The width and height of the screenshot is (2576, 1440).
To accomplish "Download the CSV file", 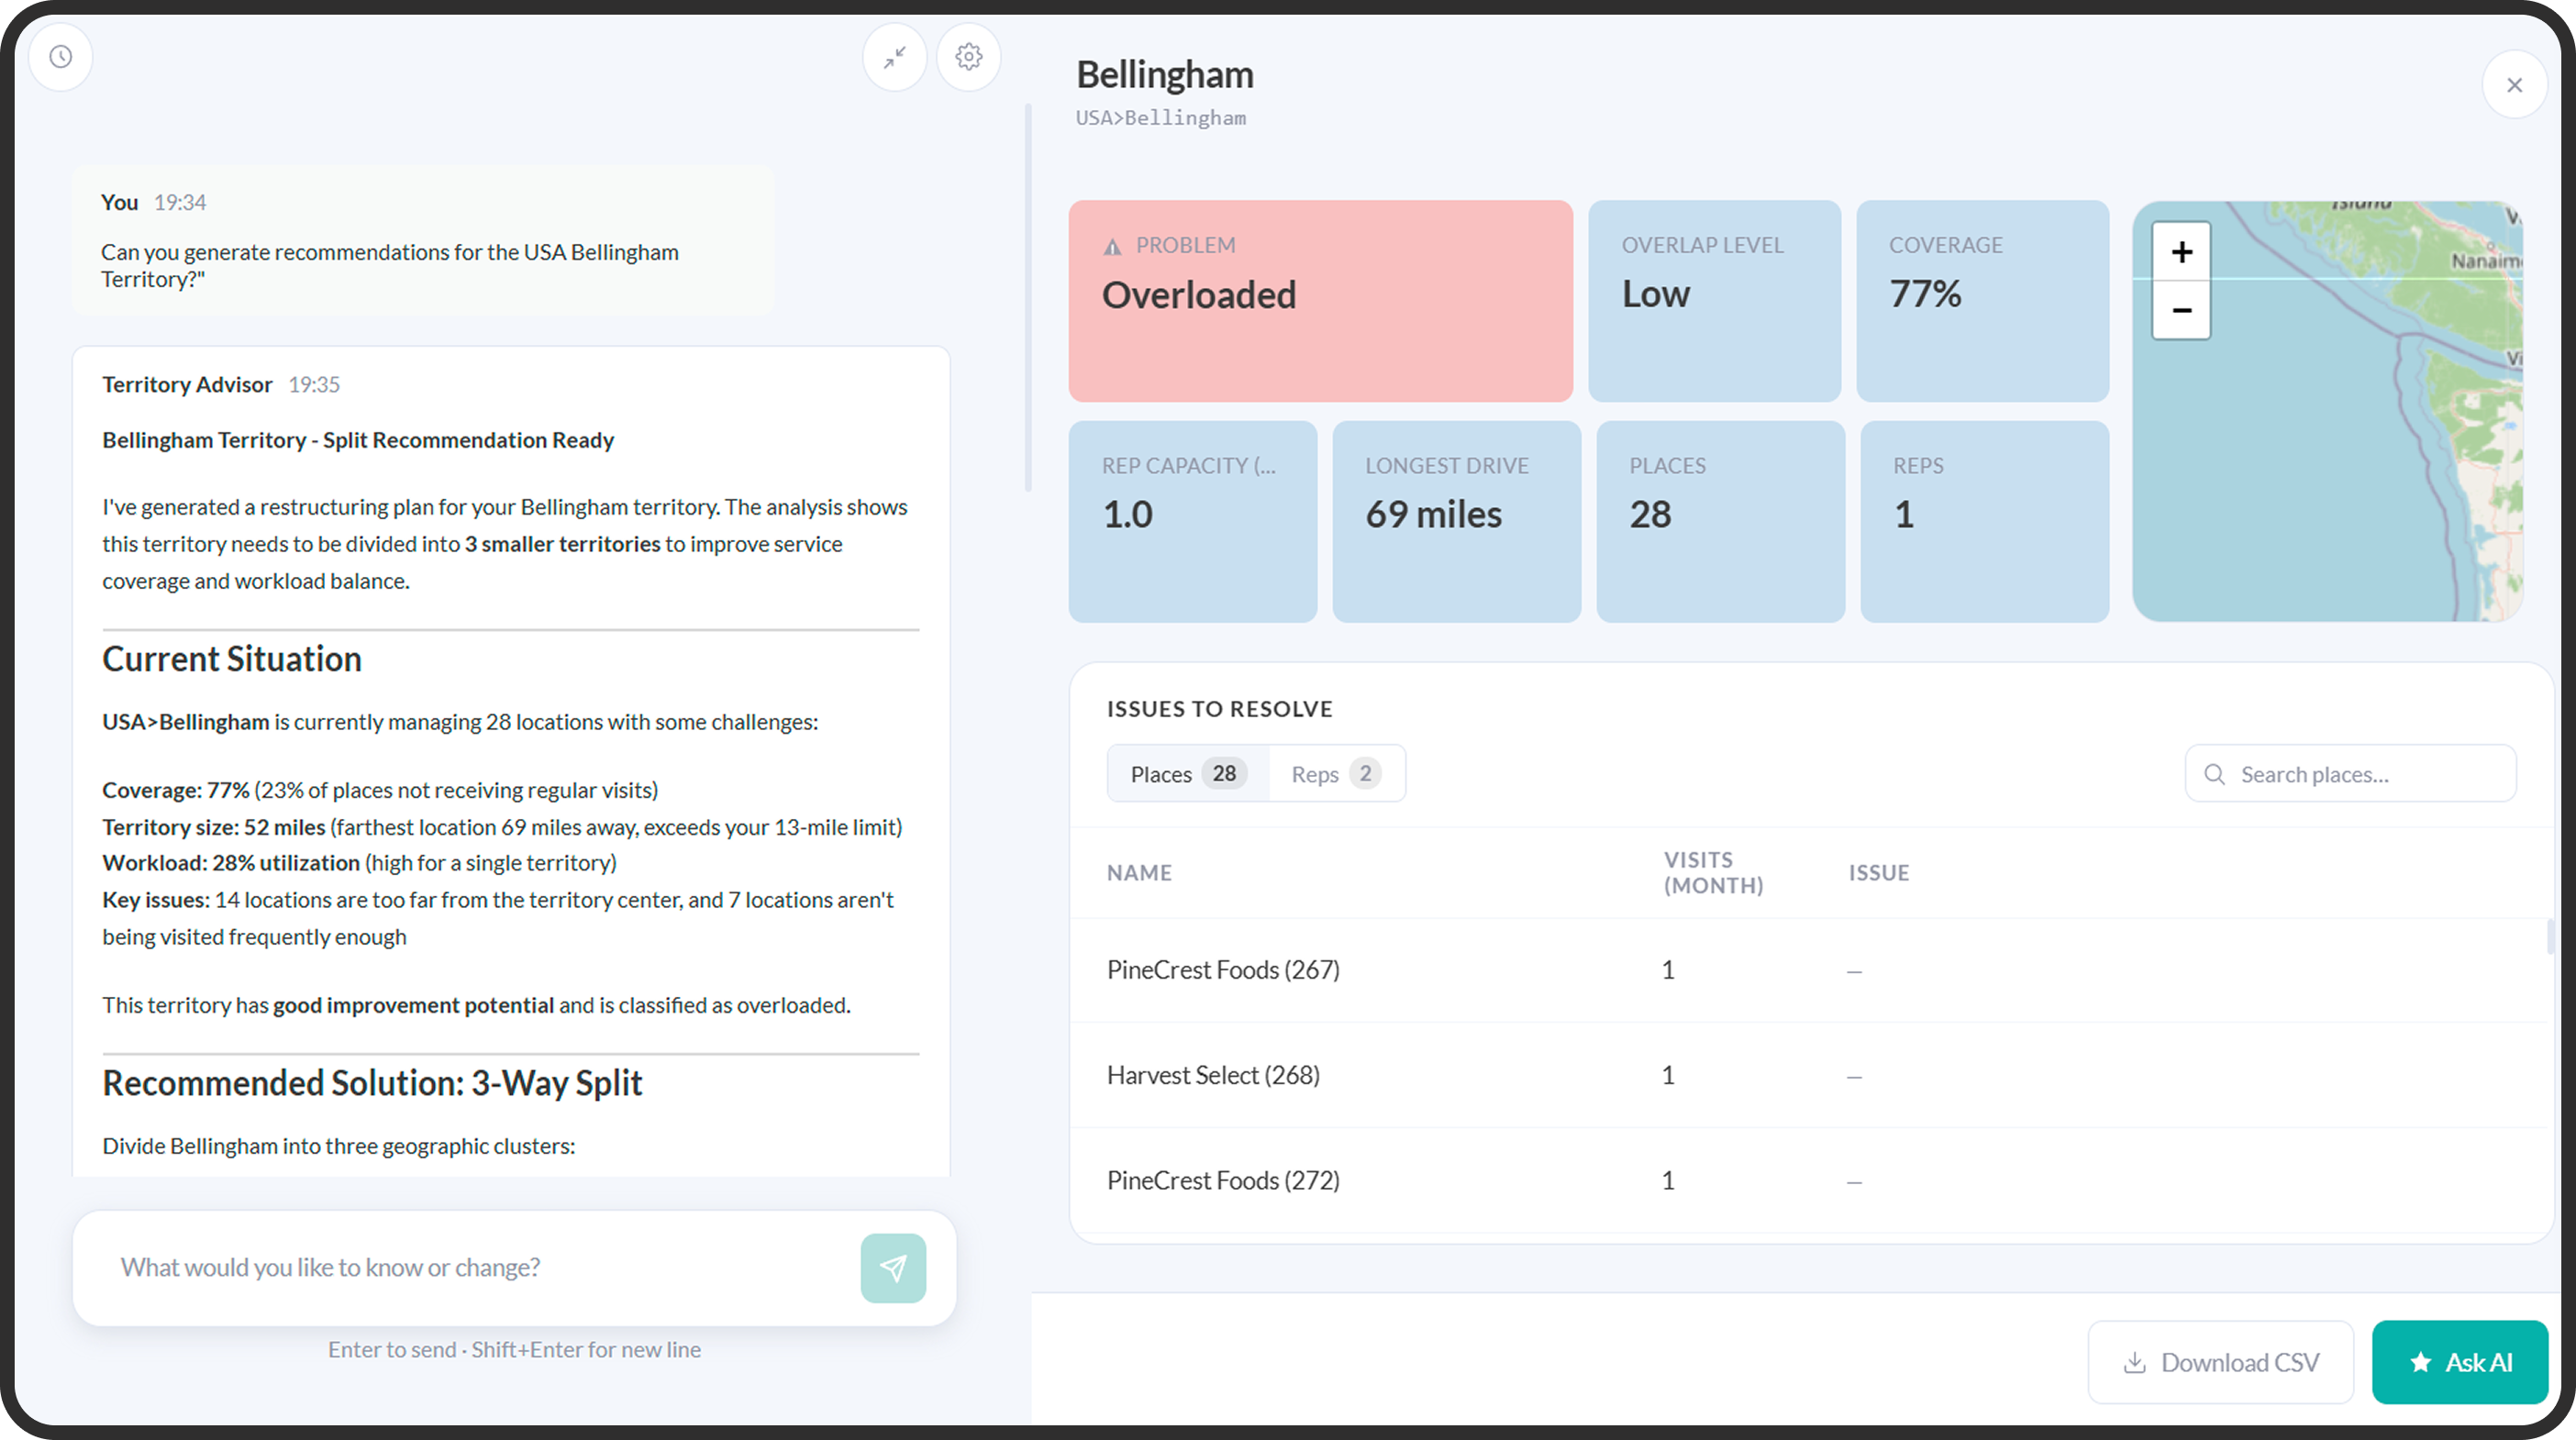I will (2220, 1362).
